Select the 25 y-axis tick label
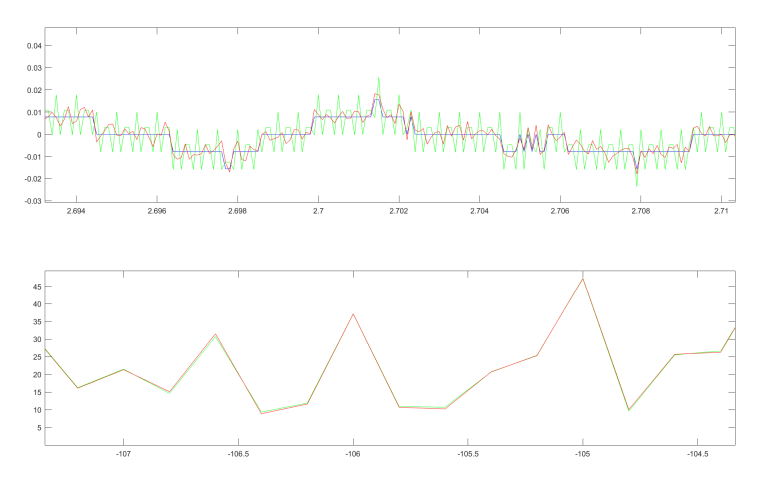The image size is (759, 477). click(x=38, y=357)
